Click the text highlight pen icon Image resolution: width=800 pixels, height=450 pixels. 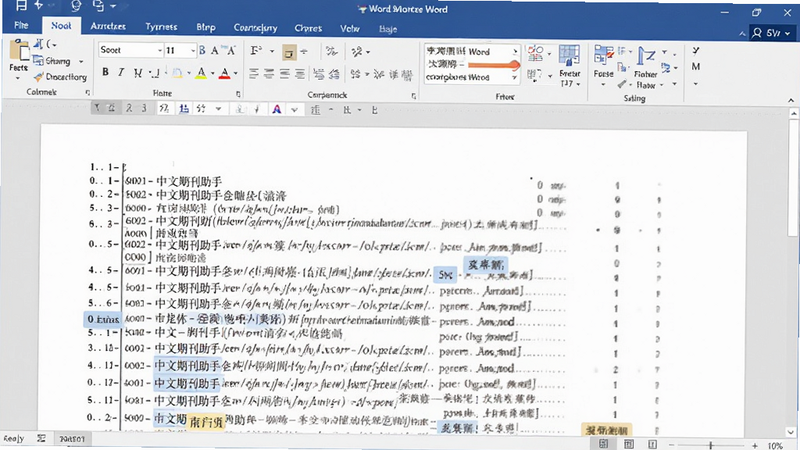[177, 73]
